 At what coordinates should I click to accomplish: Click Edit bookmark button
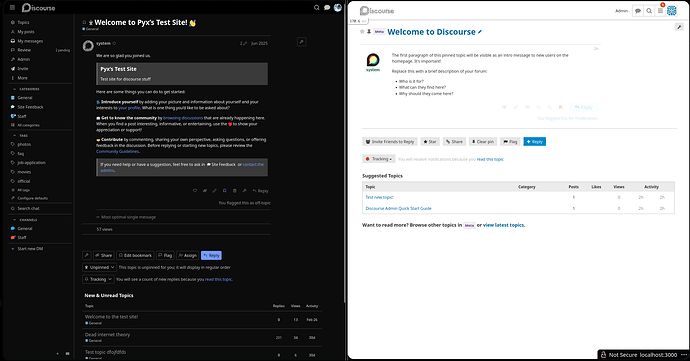[x=135, y=255]
